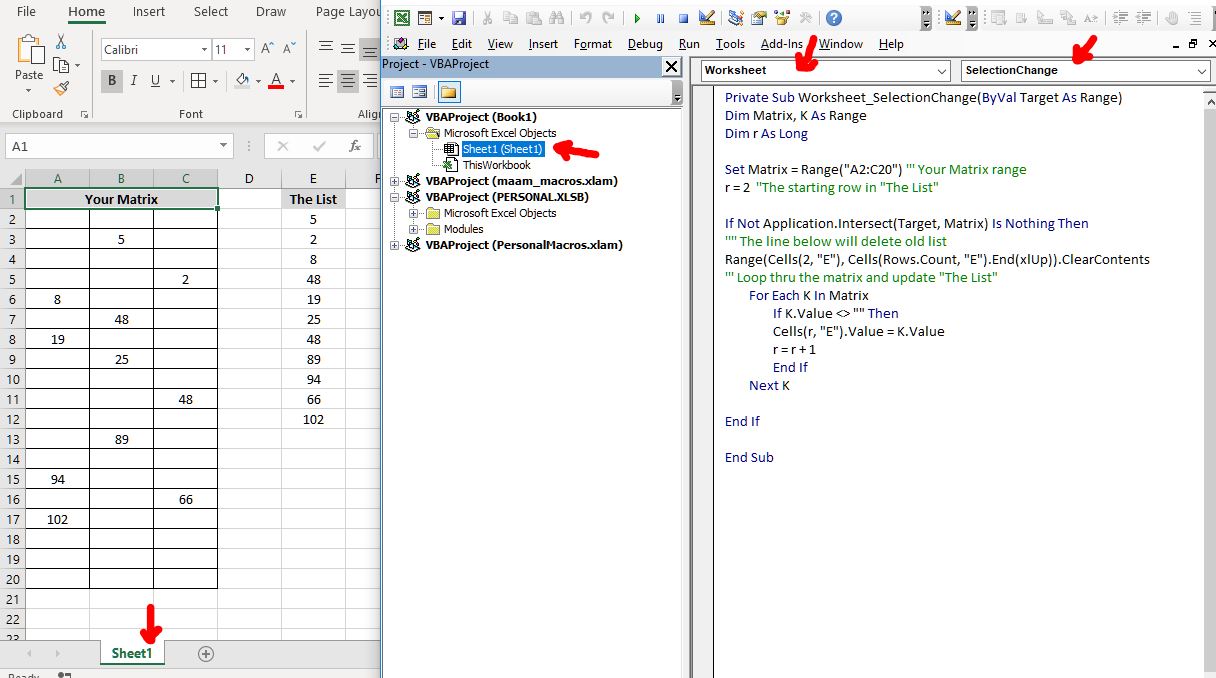Click the Copy icon in Excel Clipboard group
Image resolution: width=1216 pixels, height=678 pixels.
click(x=60, y=65)
